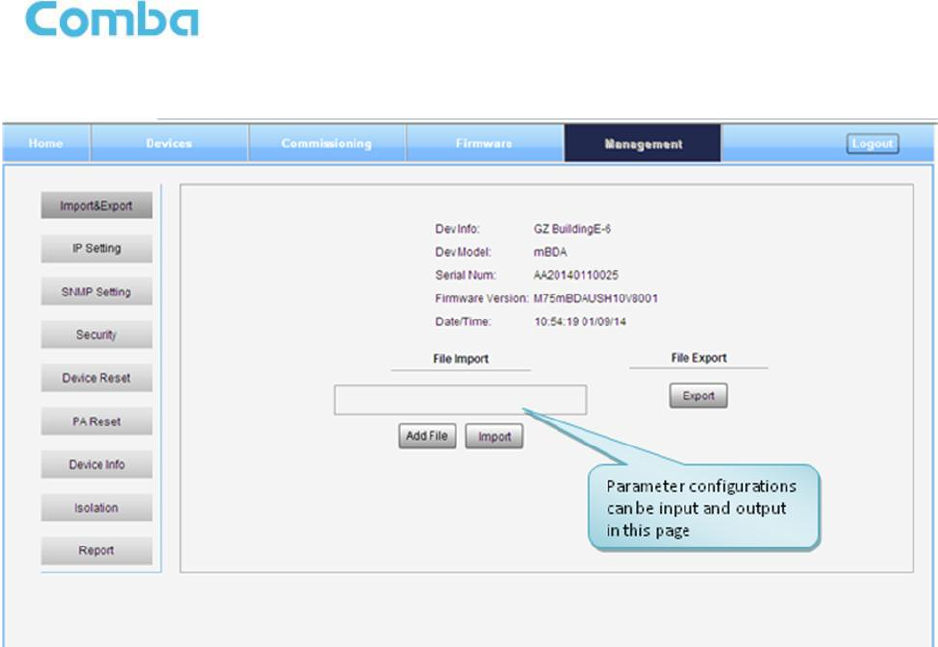The width and height of the screenshot is (938, 647).
Task: Go to SNMP Setting
Action: (96, 292)
